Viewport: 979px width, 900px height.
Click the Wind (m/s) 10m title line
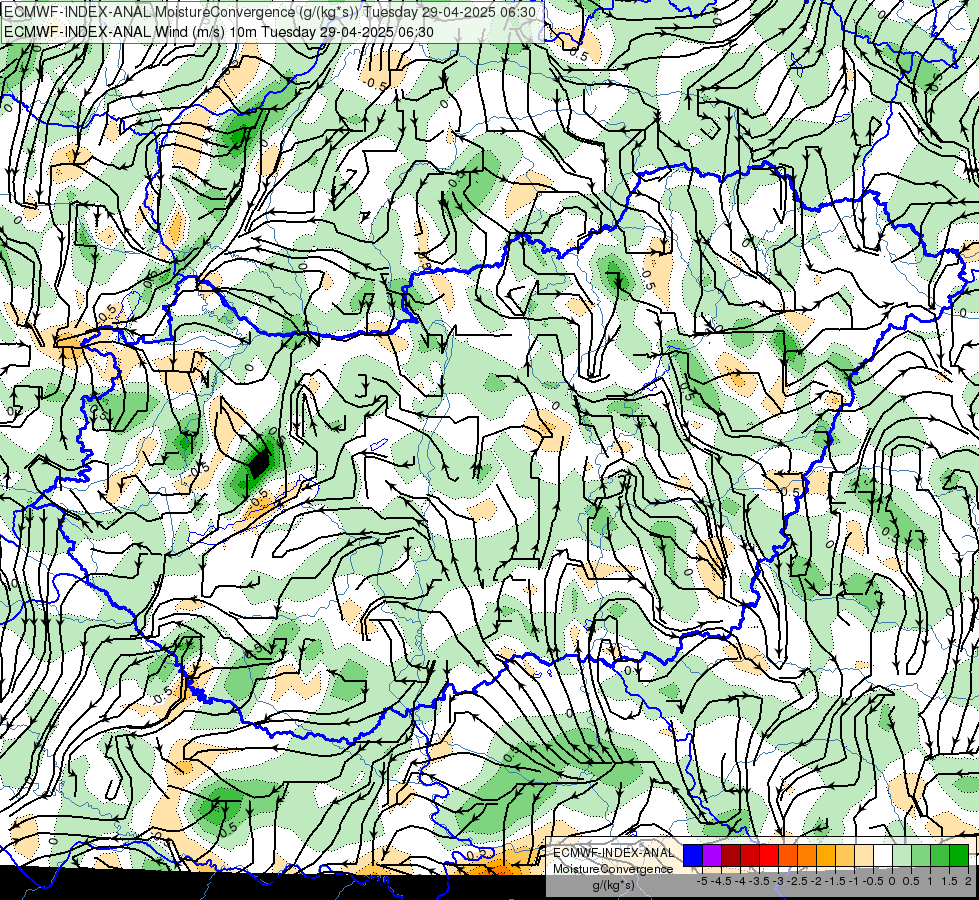click(x=219, y=31)
